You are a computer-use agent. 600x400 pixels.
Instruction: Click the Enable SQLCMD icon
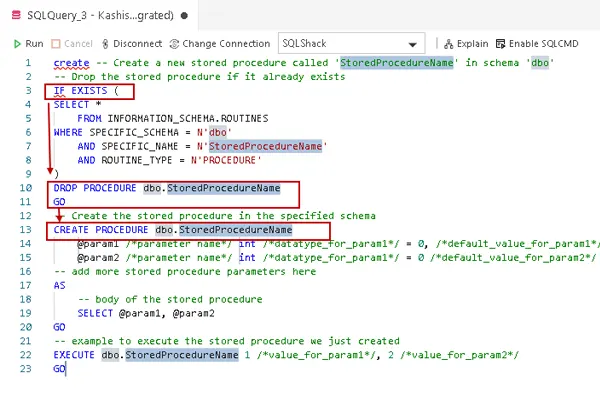click(501, 44)
